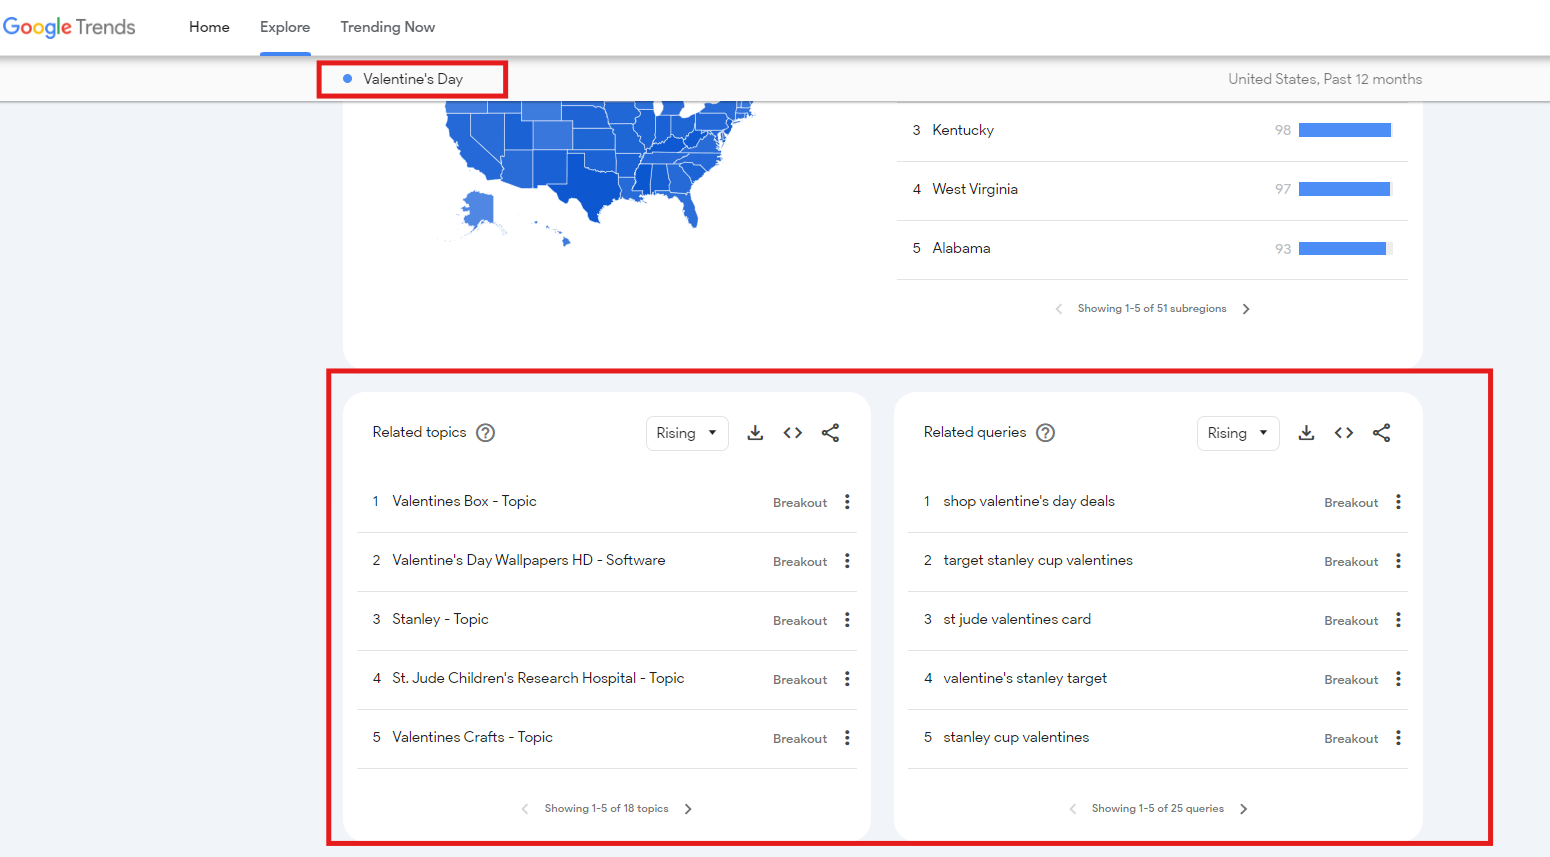Click the Alabama interest bar
Image resolution: width=1550 pixels, height=857 pixels.
(x=1345, y=248)
